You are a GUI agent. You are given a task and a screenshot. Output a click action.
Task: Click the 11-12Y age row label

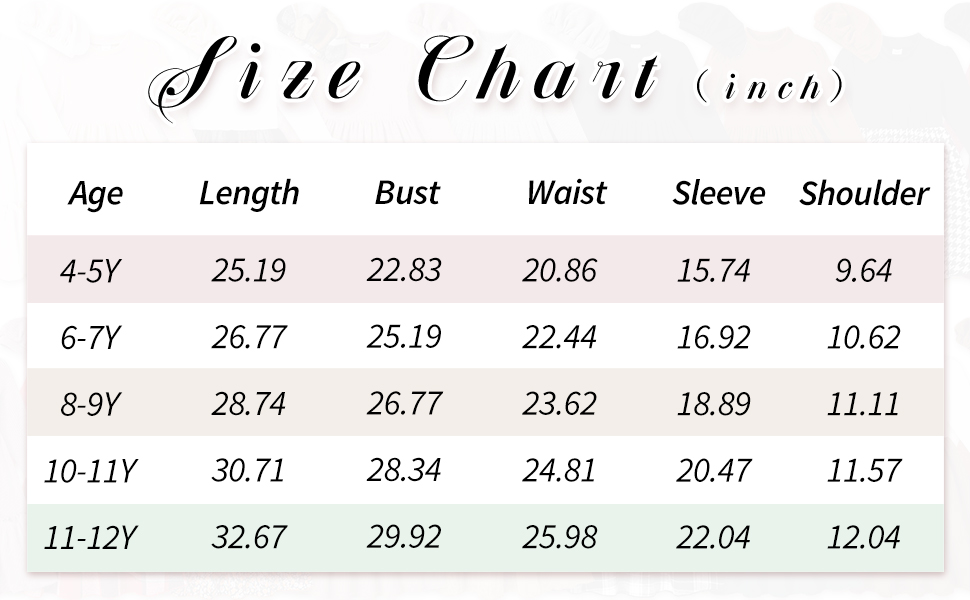tap(90, 538)
